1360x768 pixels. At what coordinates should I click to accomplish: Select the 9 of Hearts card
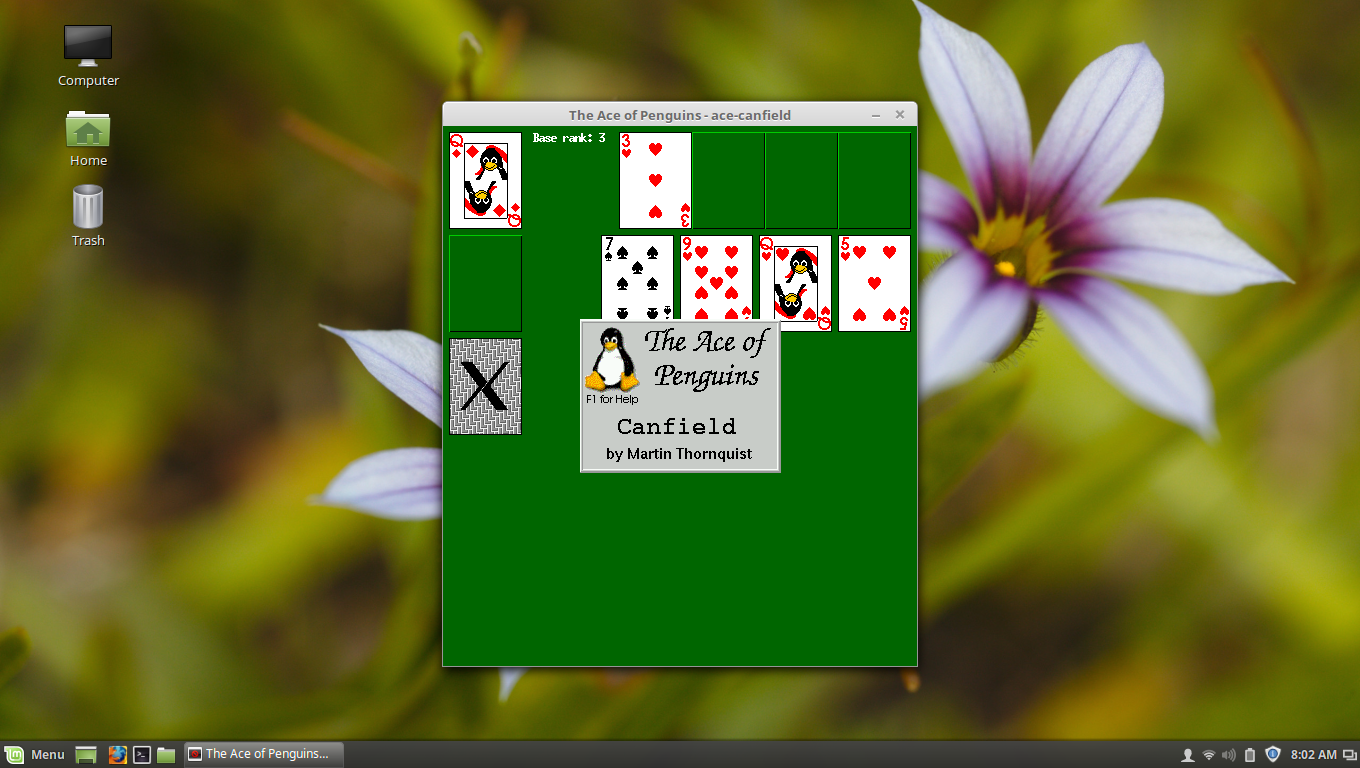(716, 278)
